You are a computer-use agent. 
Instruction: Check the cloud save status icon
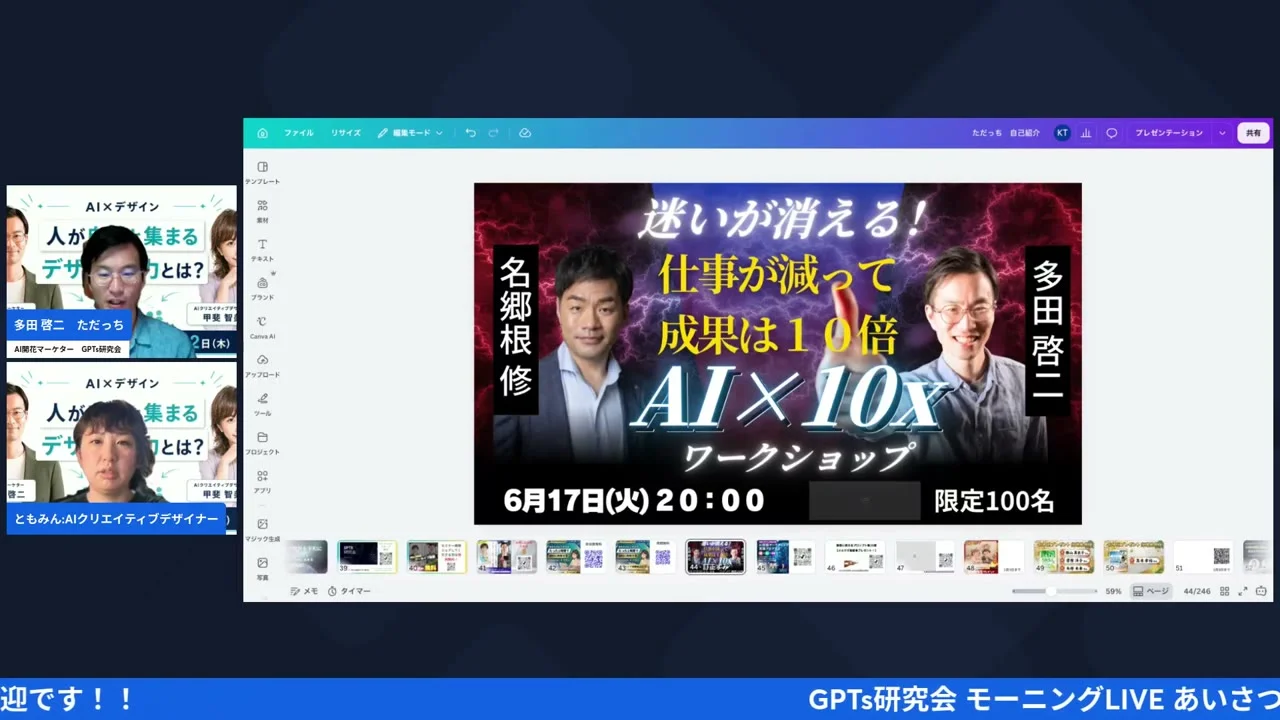525,133
